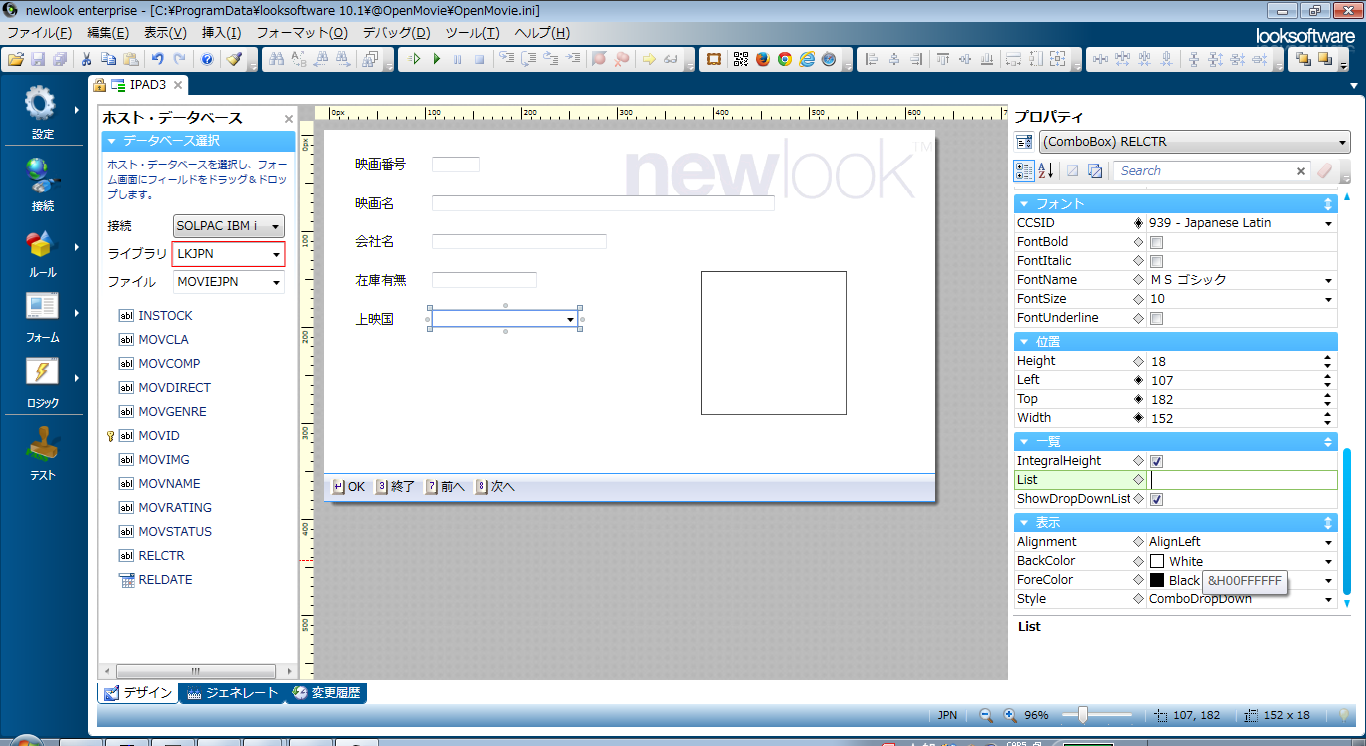Sort properties alphabetically with A-Z icon

[x=1045, y=171]
